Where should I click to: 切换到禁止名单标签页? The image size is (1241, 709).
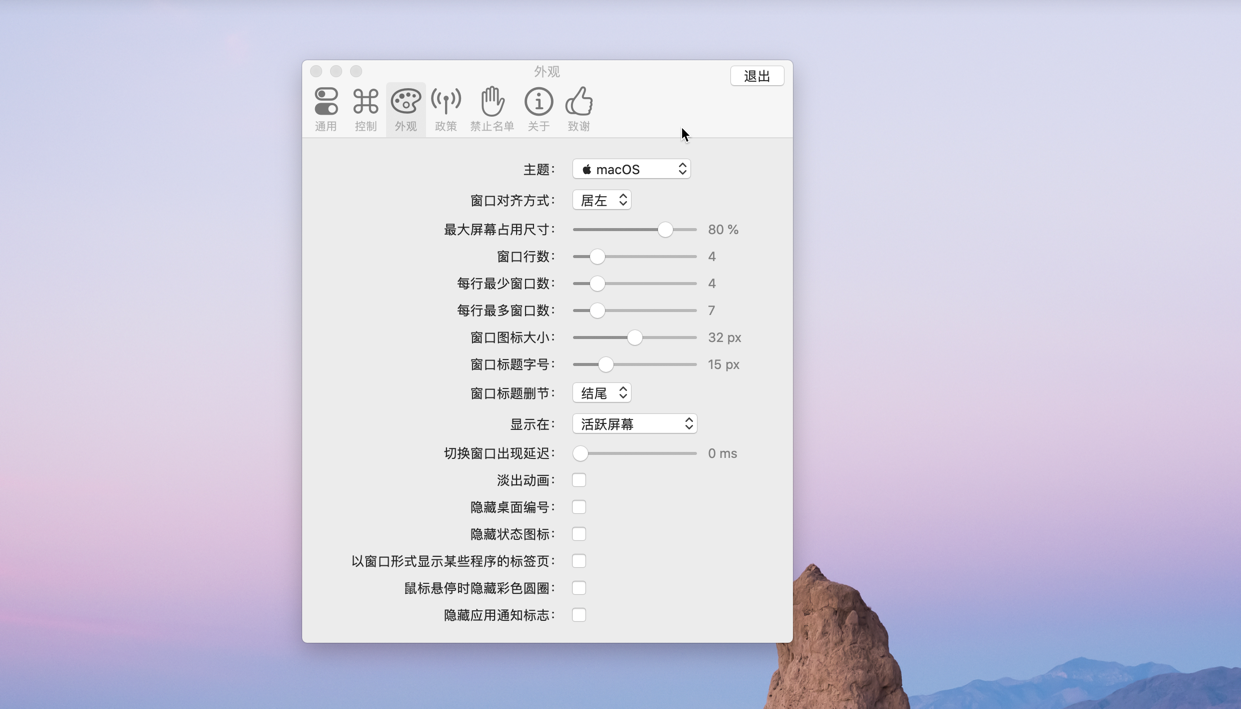pyautogui.click(x=491, y=108)
